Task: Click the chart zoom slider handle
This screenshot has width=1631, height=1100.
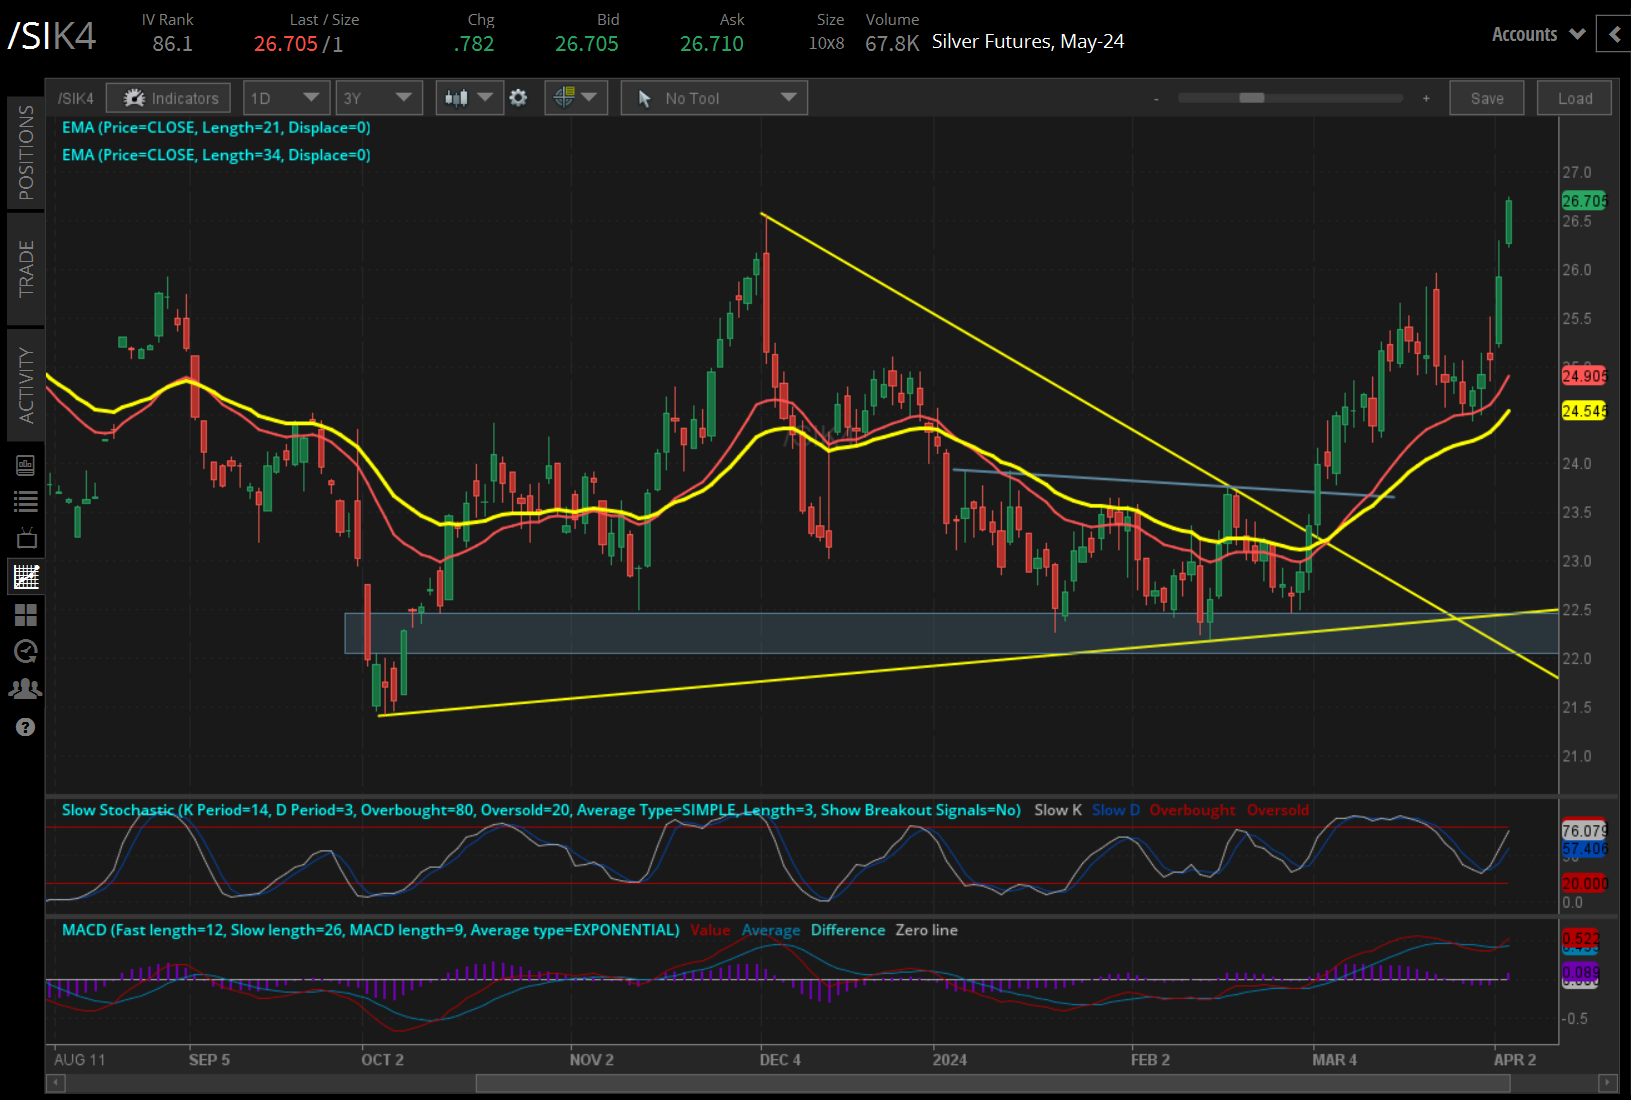Action: [x=1251, y=98]
